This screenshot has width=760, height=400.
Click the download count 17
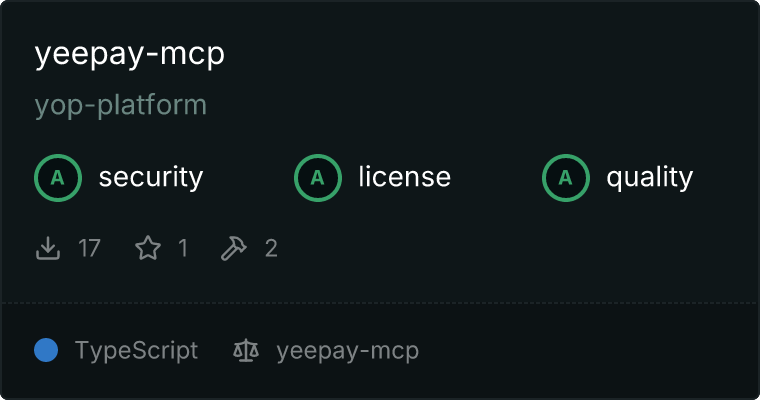pyautogui.click(x=90, y=248)
